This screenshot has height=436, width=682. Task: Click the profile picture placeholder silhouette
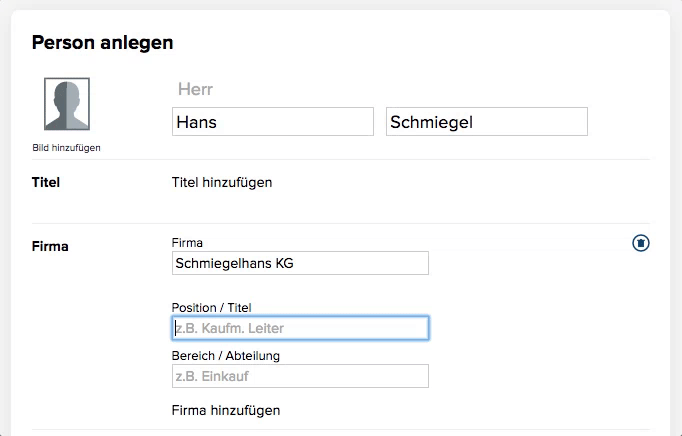tap(67, 104)
